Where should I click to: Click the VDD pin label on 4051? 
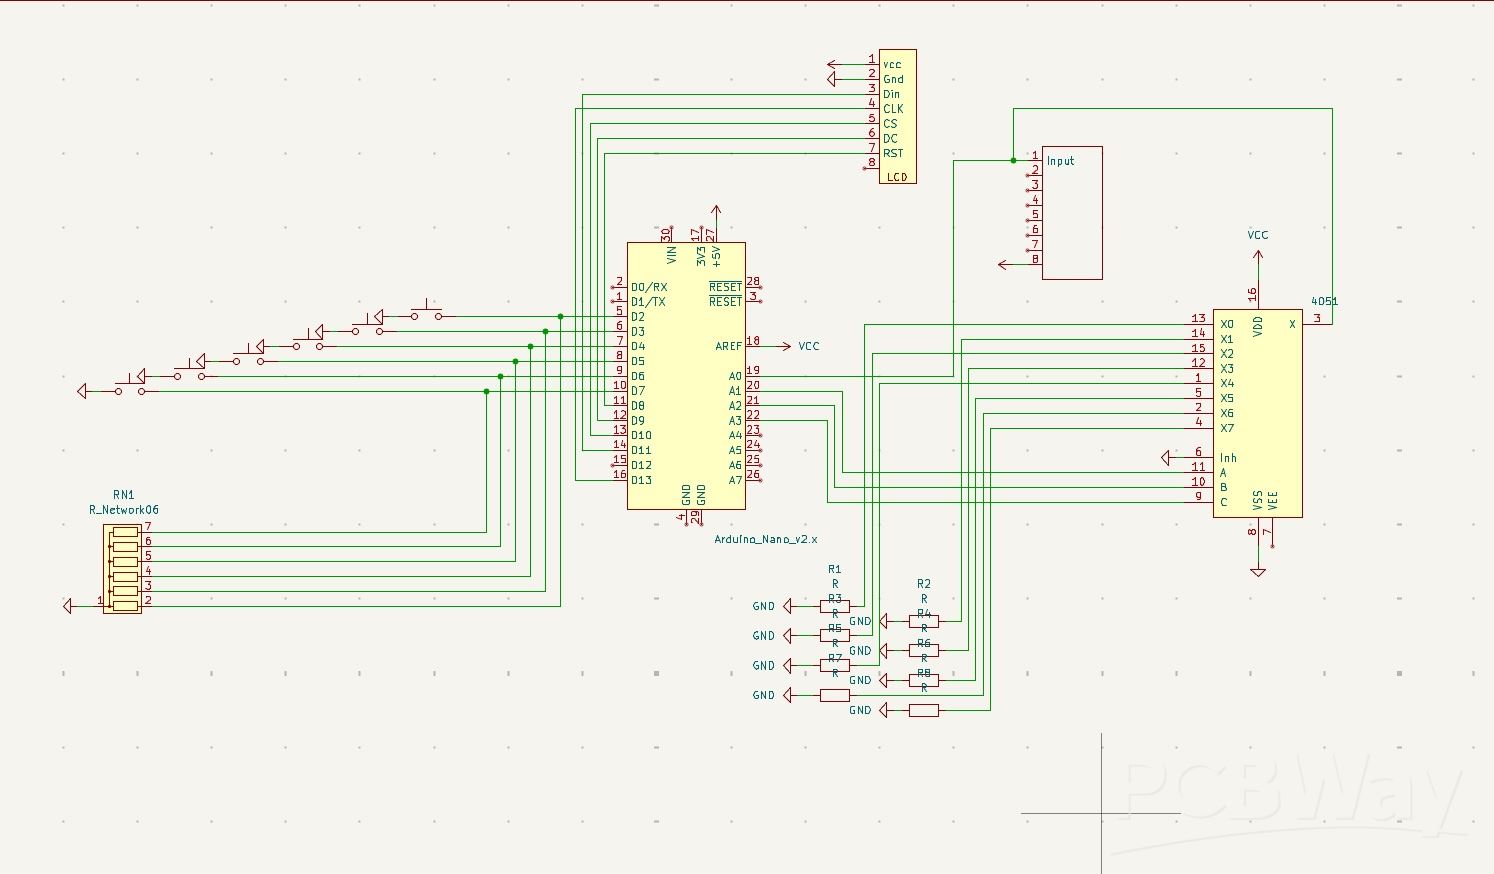coord(1258,325)
